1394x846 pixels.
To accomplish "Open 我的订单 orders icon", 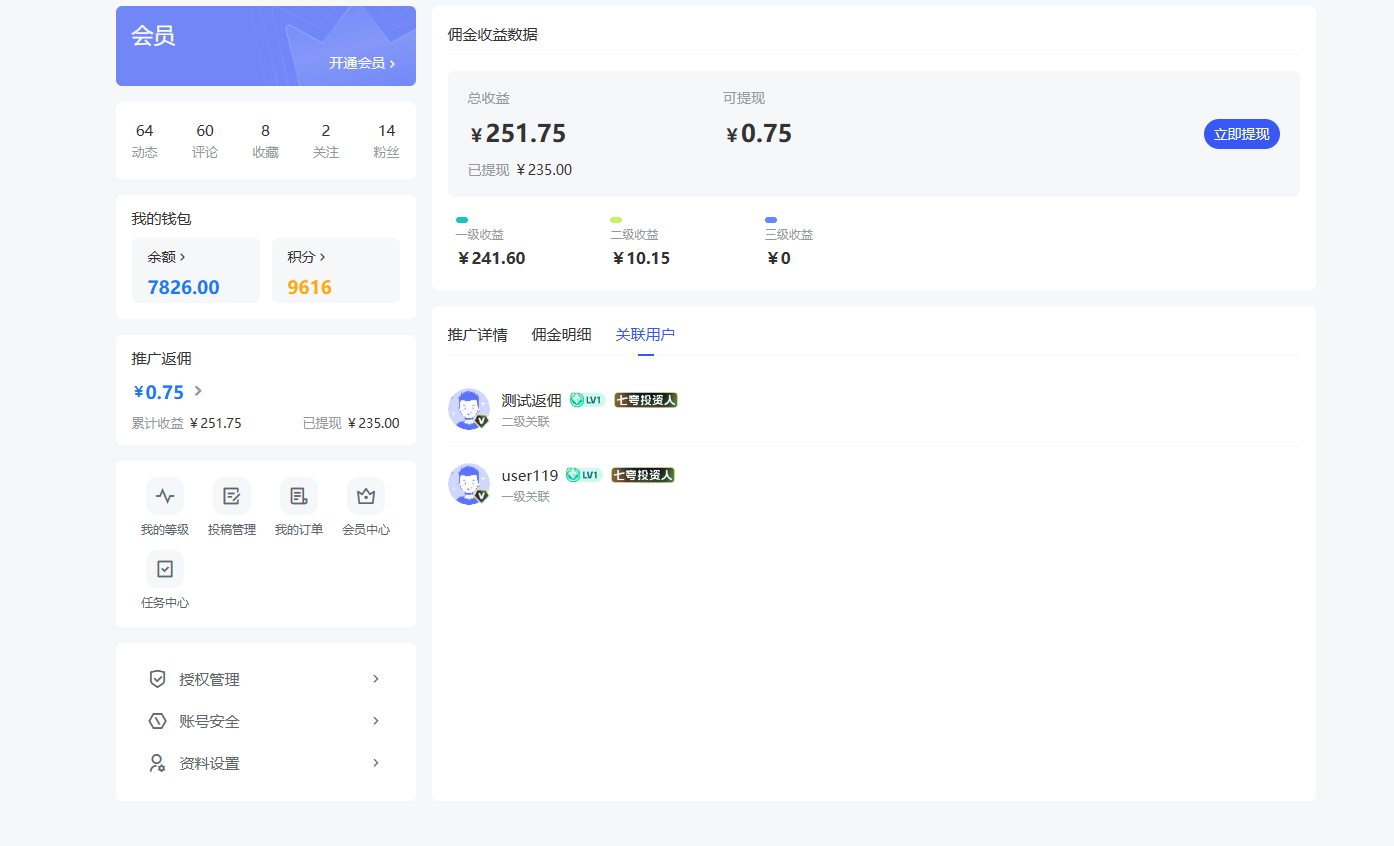I will pyautogui.click(x=299, y=496).
